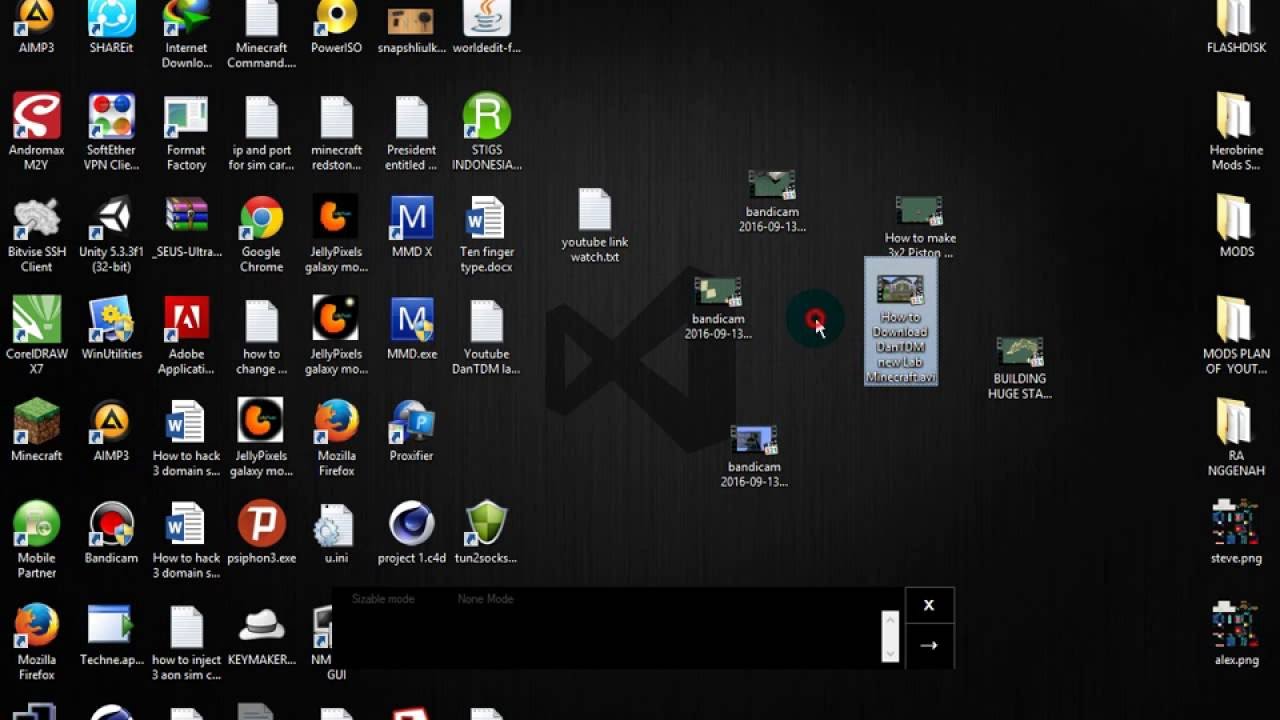Select the minecraft redstone text file

tap(336, 131)
